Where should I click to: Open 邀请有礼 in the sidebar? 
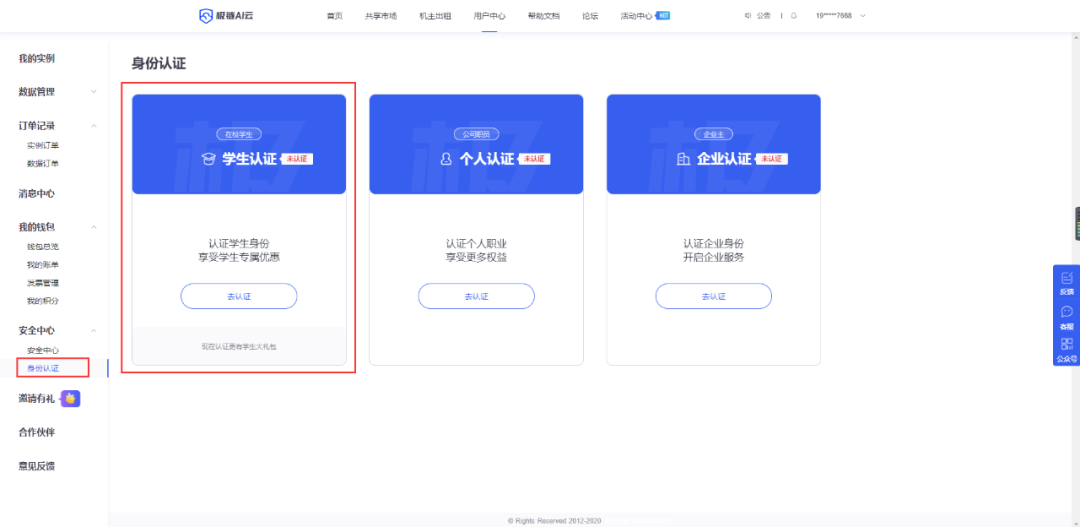[x=37, y=398]
